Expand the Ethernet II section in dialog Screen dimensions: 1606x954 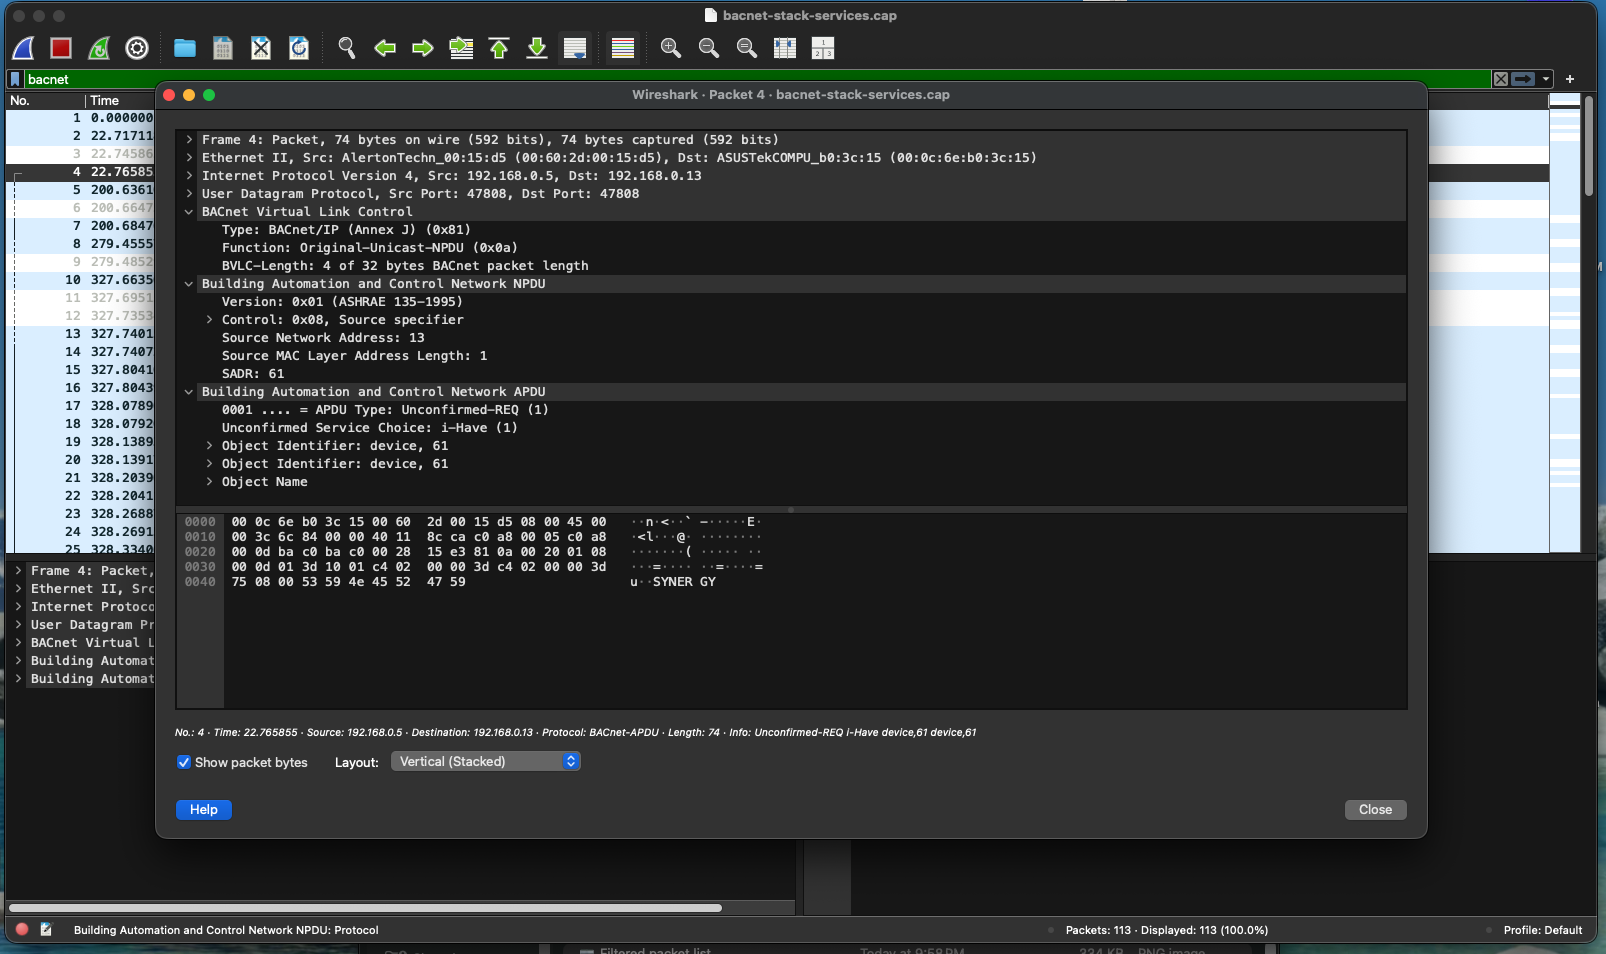[189, 158]
